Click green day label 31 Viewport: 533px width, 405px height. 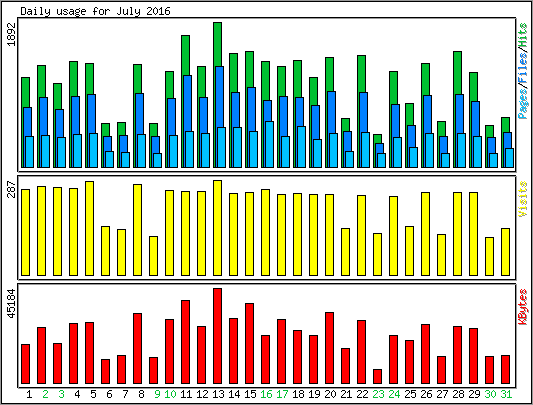click(506, 394)
